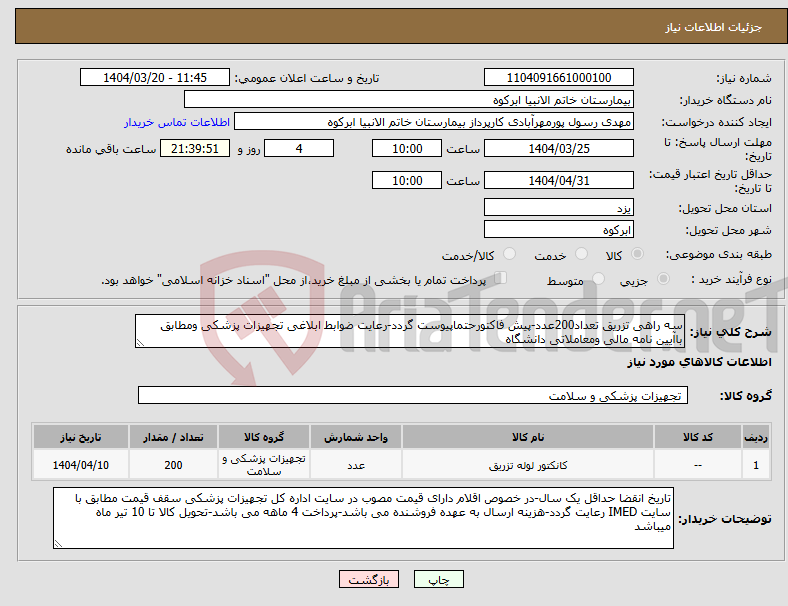The width and height of the screenshot is (788, 606).
Task: Click the چاپ (print) button
Action: [x=438, y=579]
